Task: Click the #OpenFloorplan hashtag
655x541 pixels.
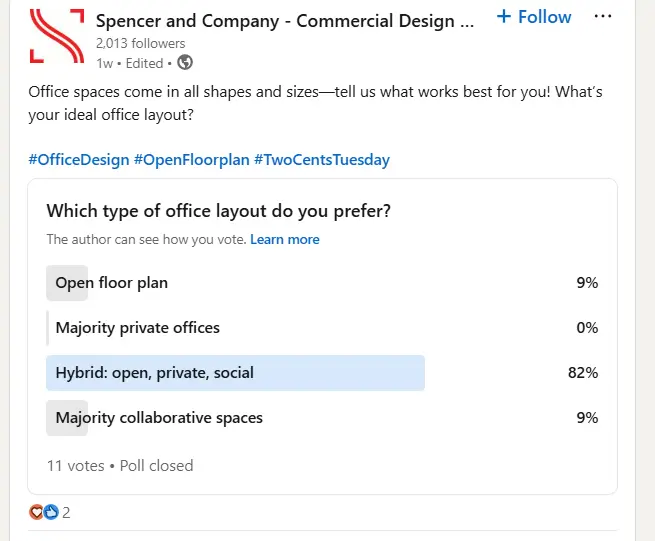Action: pos(191,159)
